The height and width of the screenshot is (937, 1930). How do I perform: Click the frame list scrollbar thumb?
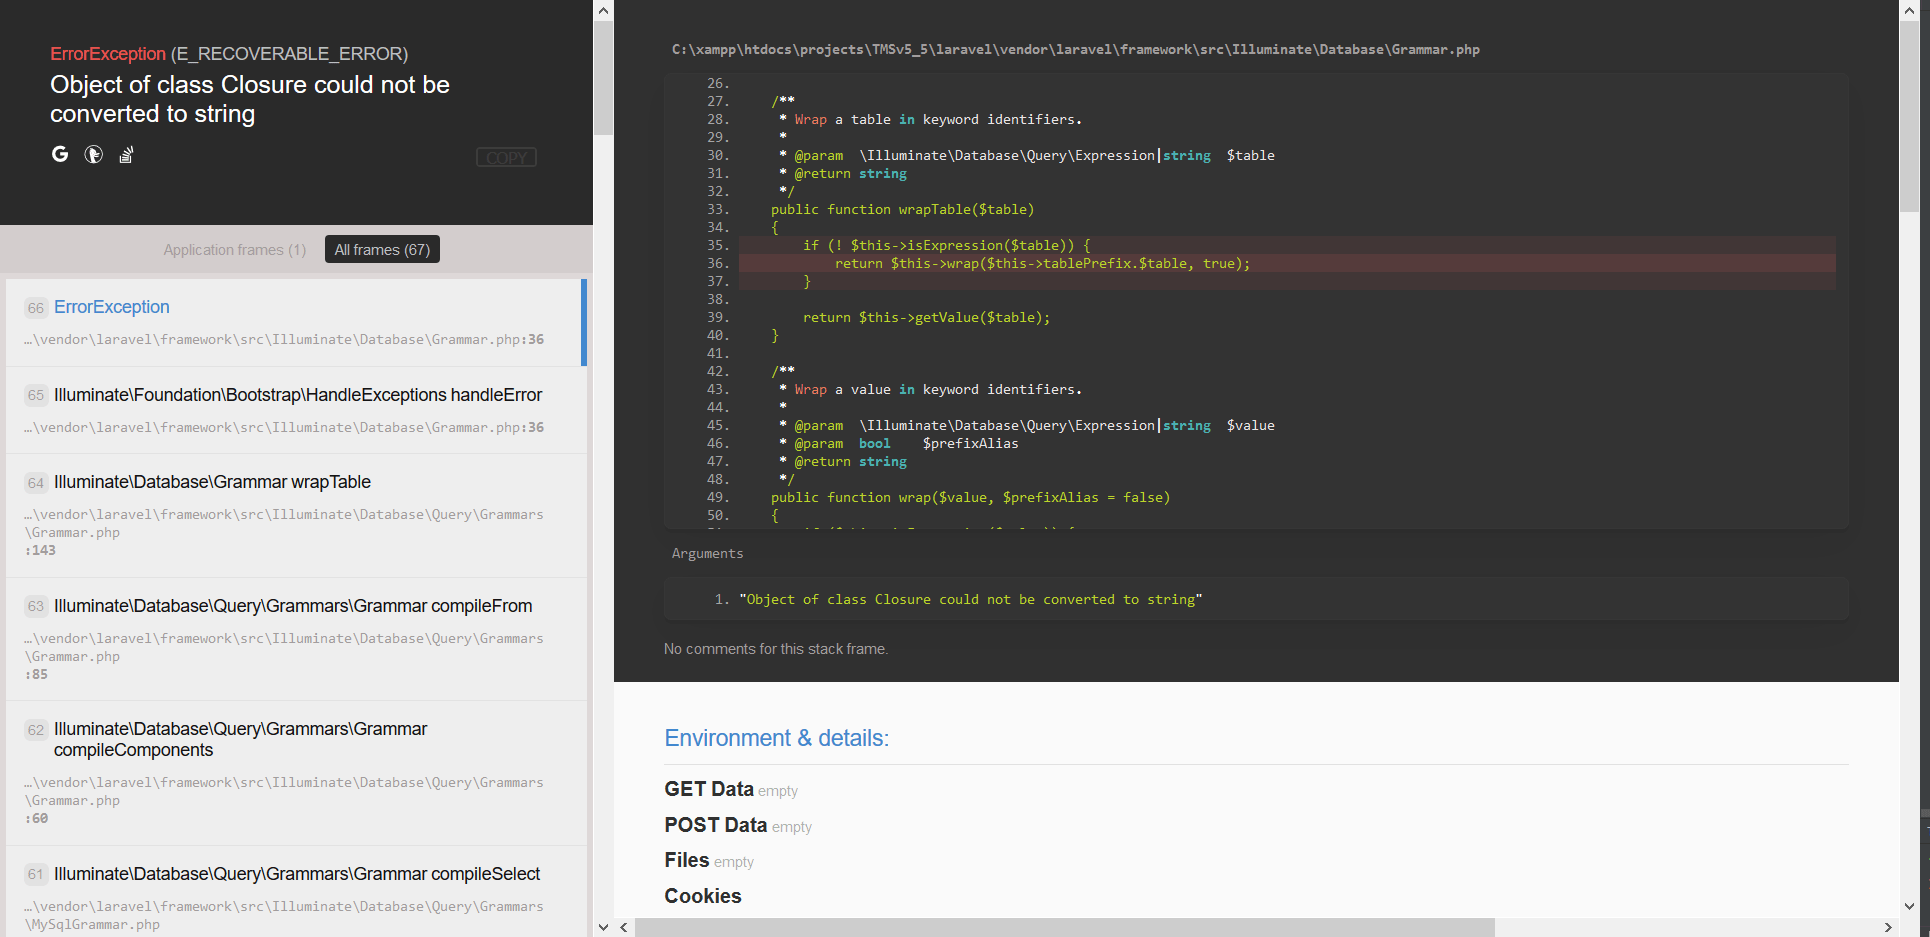pos(603,77)
